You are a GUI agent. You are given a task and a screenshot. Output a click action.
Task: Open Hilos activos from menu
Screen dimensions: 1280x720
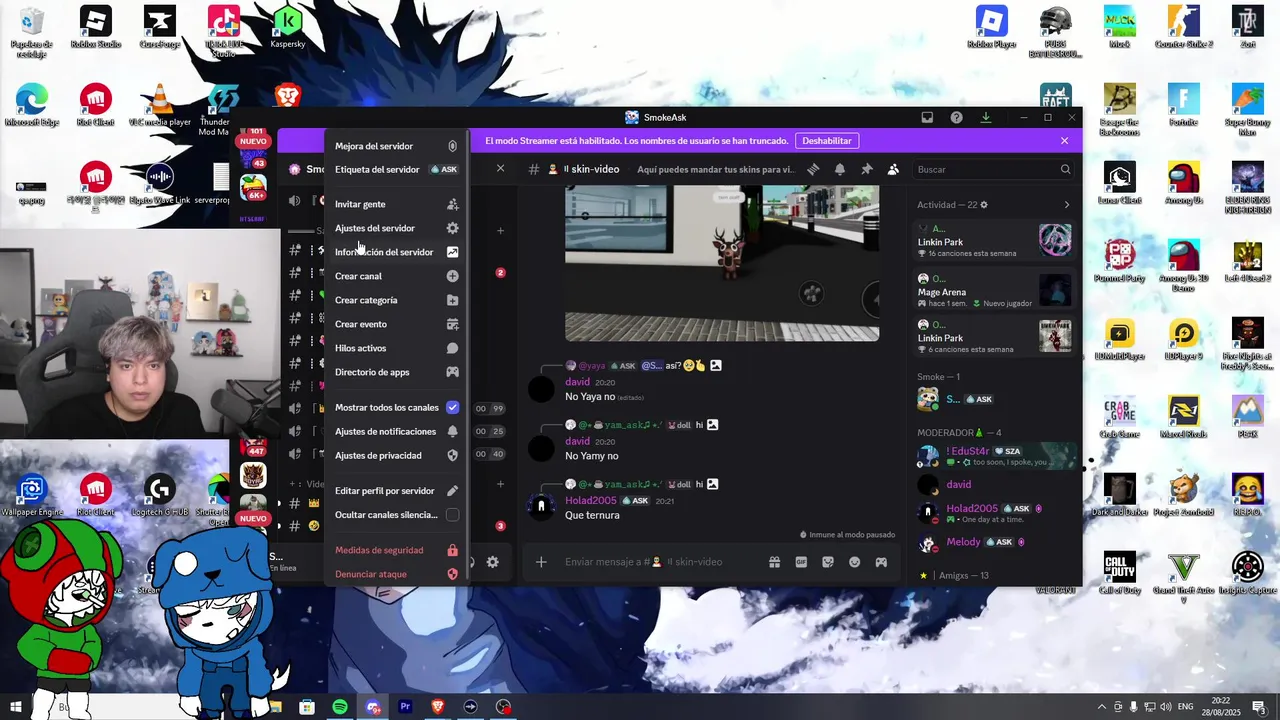[395, 348]
